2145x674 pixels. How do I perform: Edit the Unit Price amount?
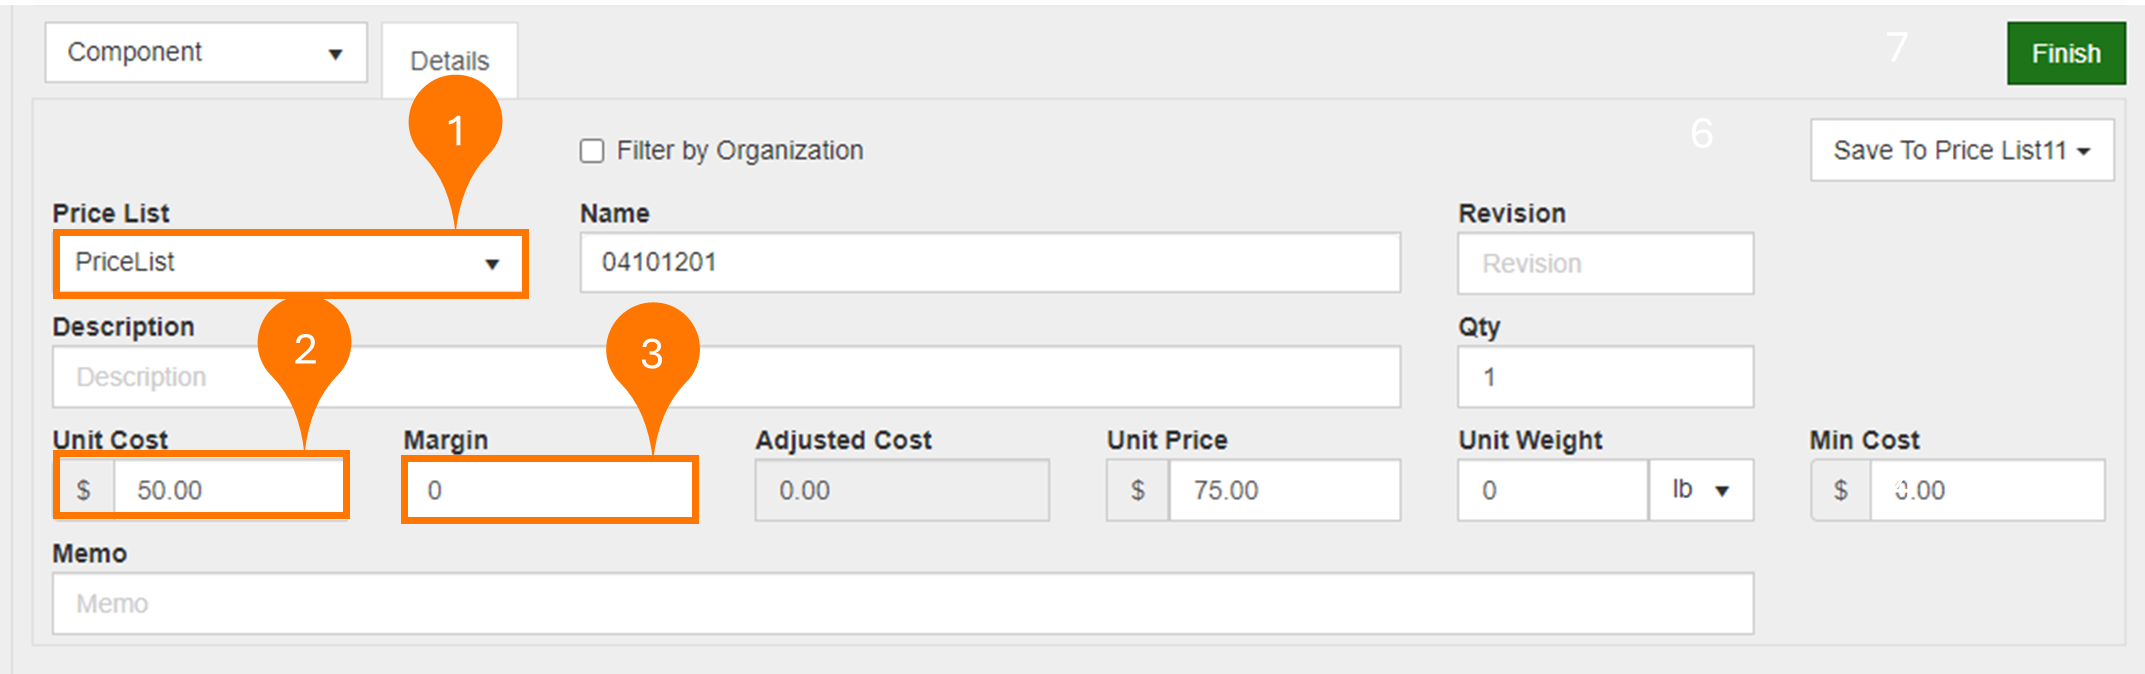[1284, 490]
